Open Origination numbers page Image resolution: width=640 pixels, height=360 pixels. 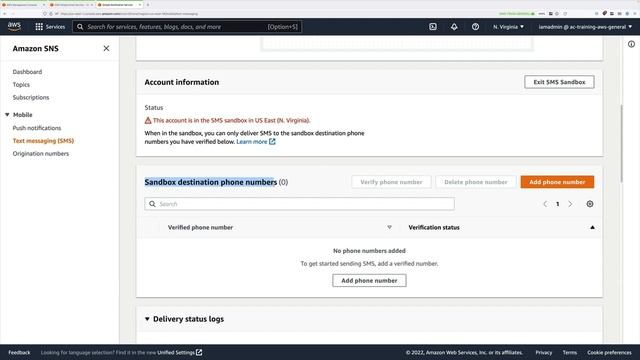click(x=41, y=153)
